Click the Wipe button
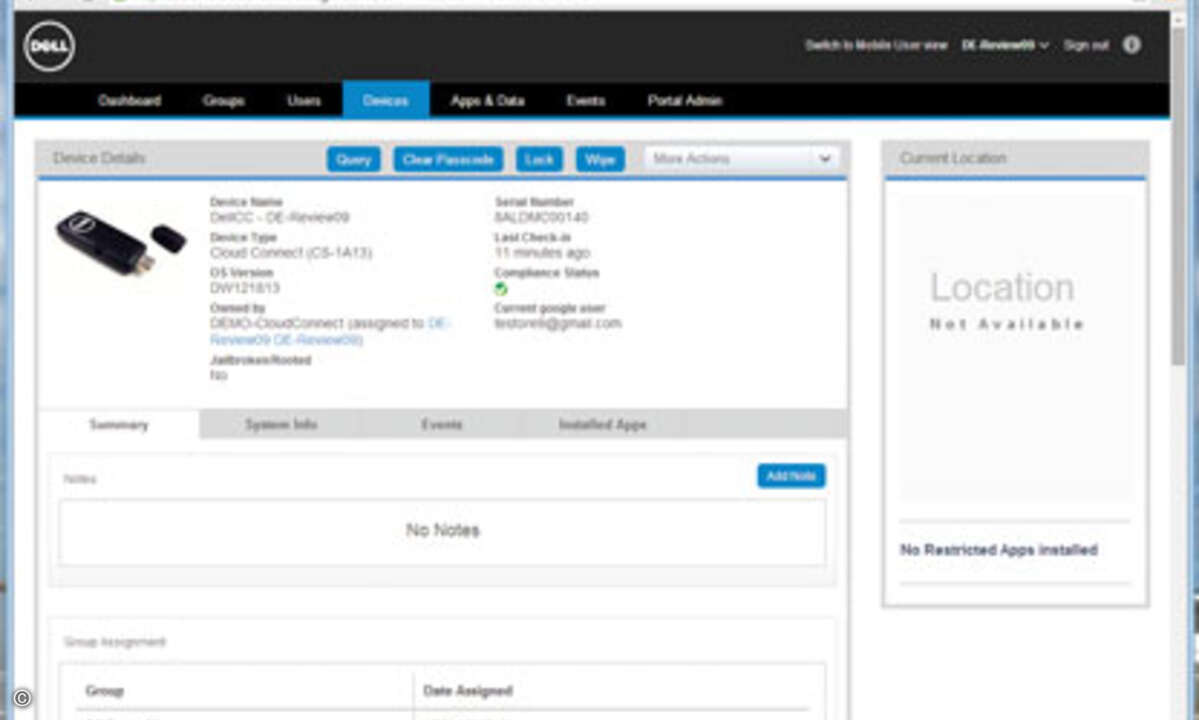The width and height of the screenshot is (1199, 720). coord(600,159)
